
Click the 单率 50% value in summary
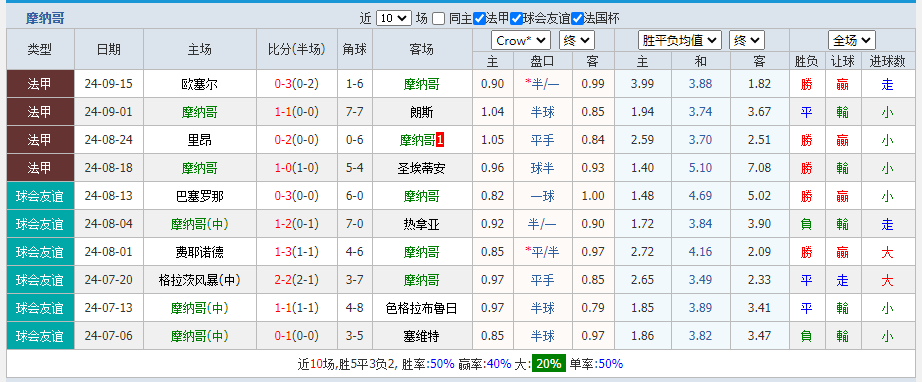610,364
